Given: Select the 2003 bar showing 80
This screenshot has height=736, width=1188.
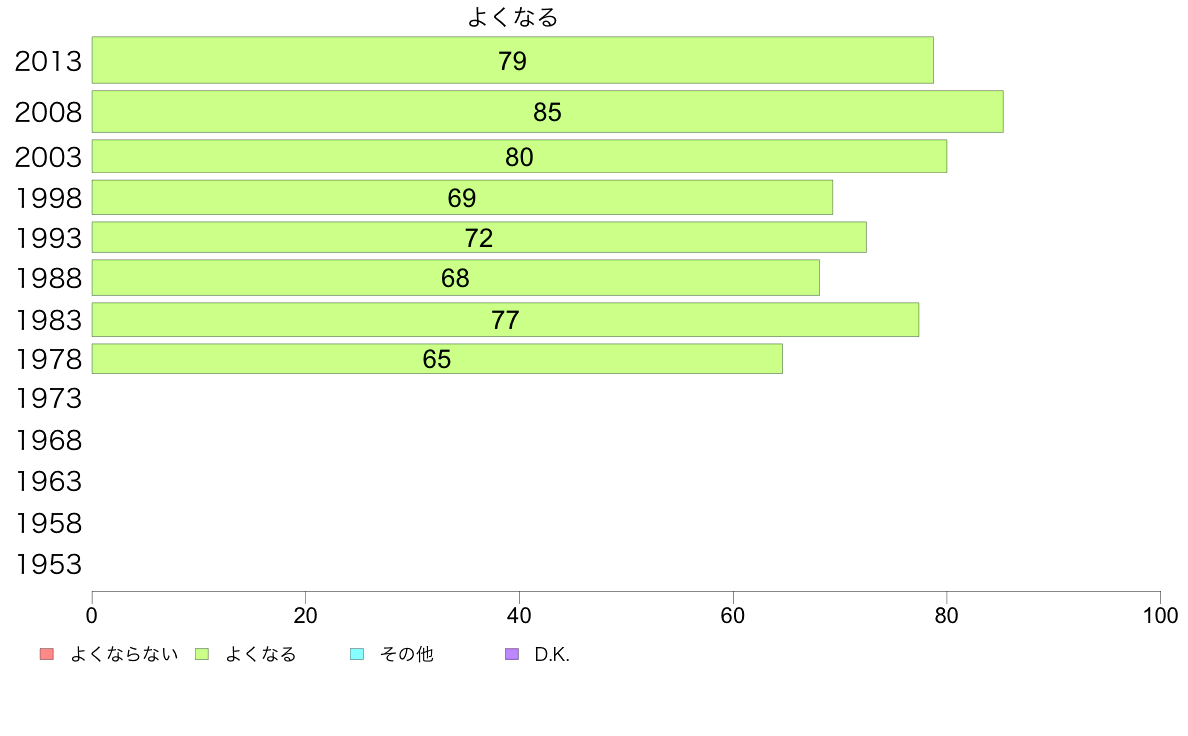Looking at the screenshot, I should 519,156.
